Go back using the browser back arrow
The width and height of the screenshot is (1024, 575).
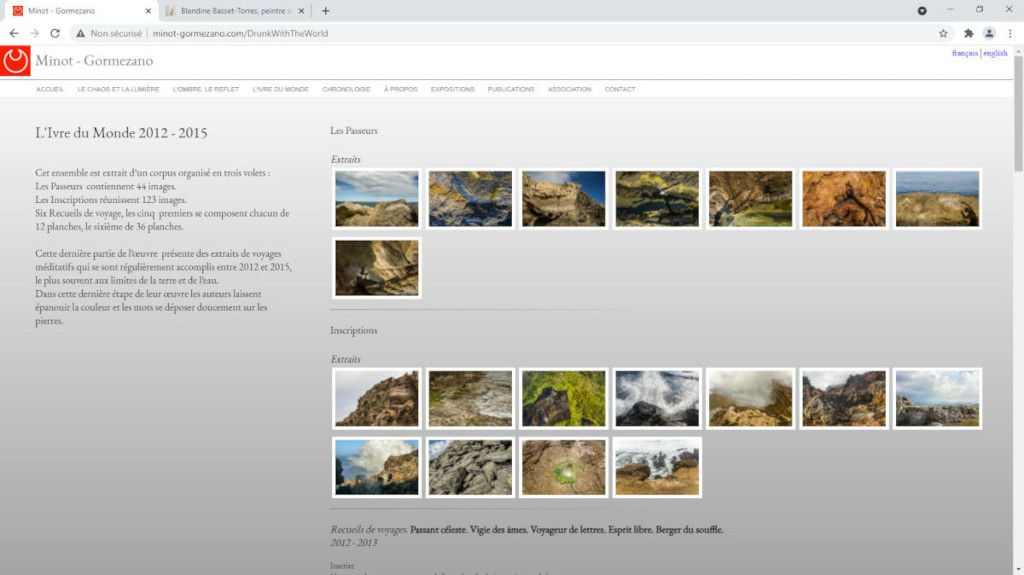pyautogui.click(x=14, y=33)
